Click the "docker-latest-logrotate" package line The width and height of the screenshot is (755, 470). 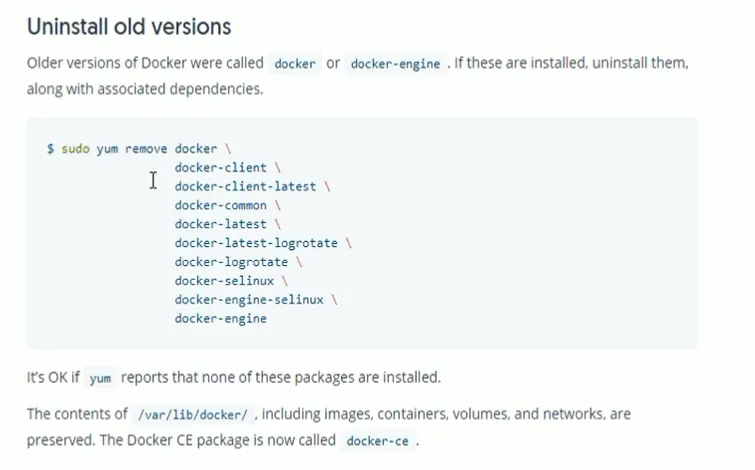[256, 244]
